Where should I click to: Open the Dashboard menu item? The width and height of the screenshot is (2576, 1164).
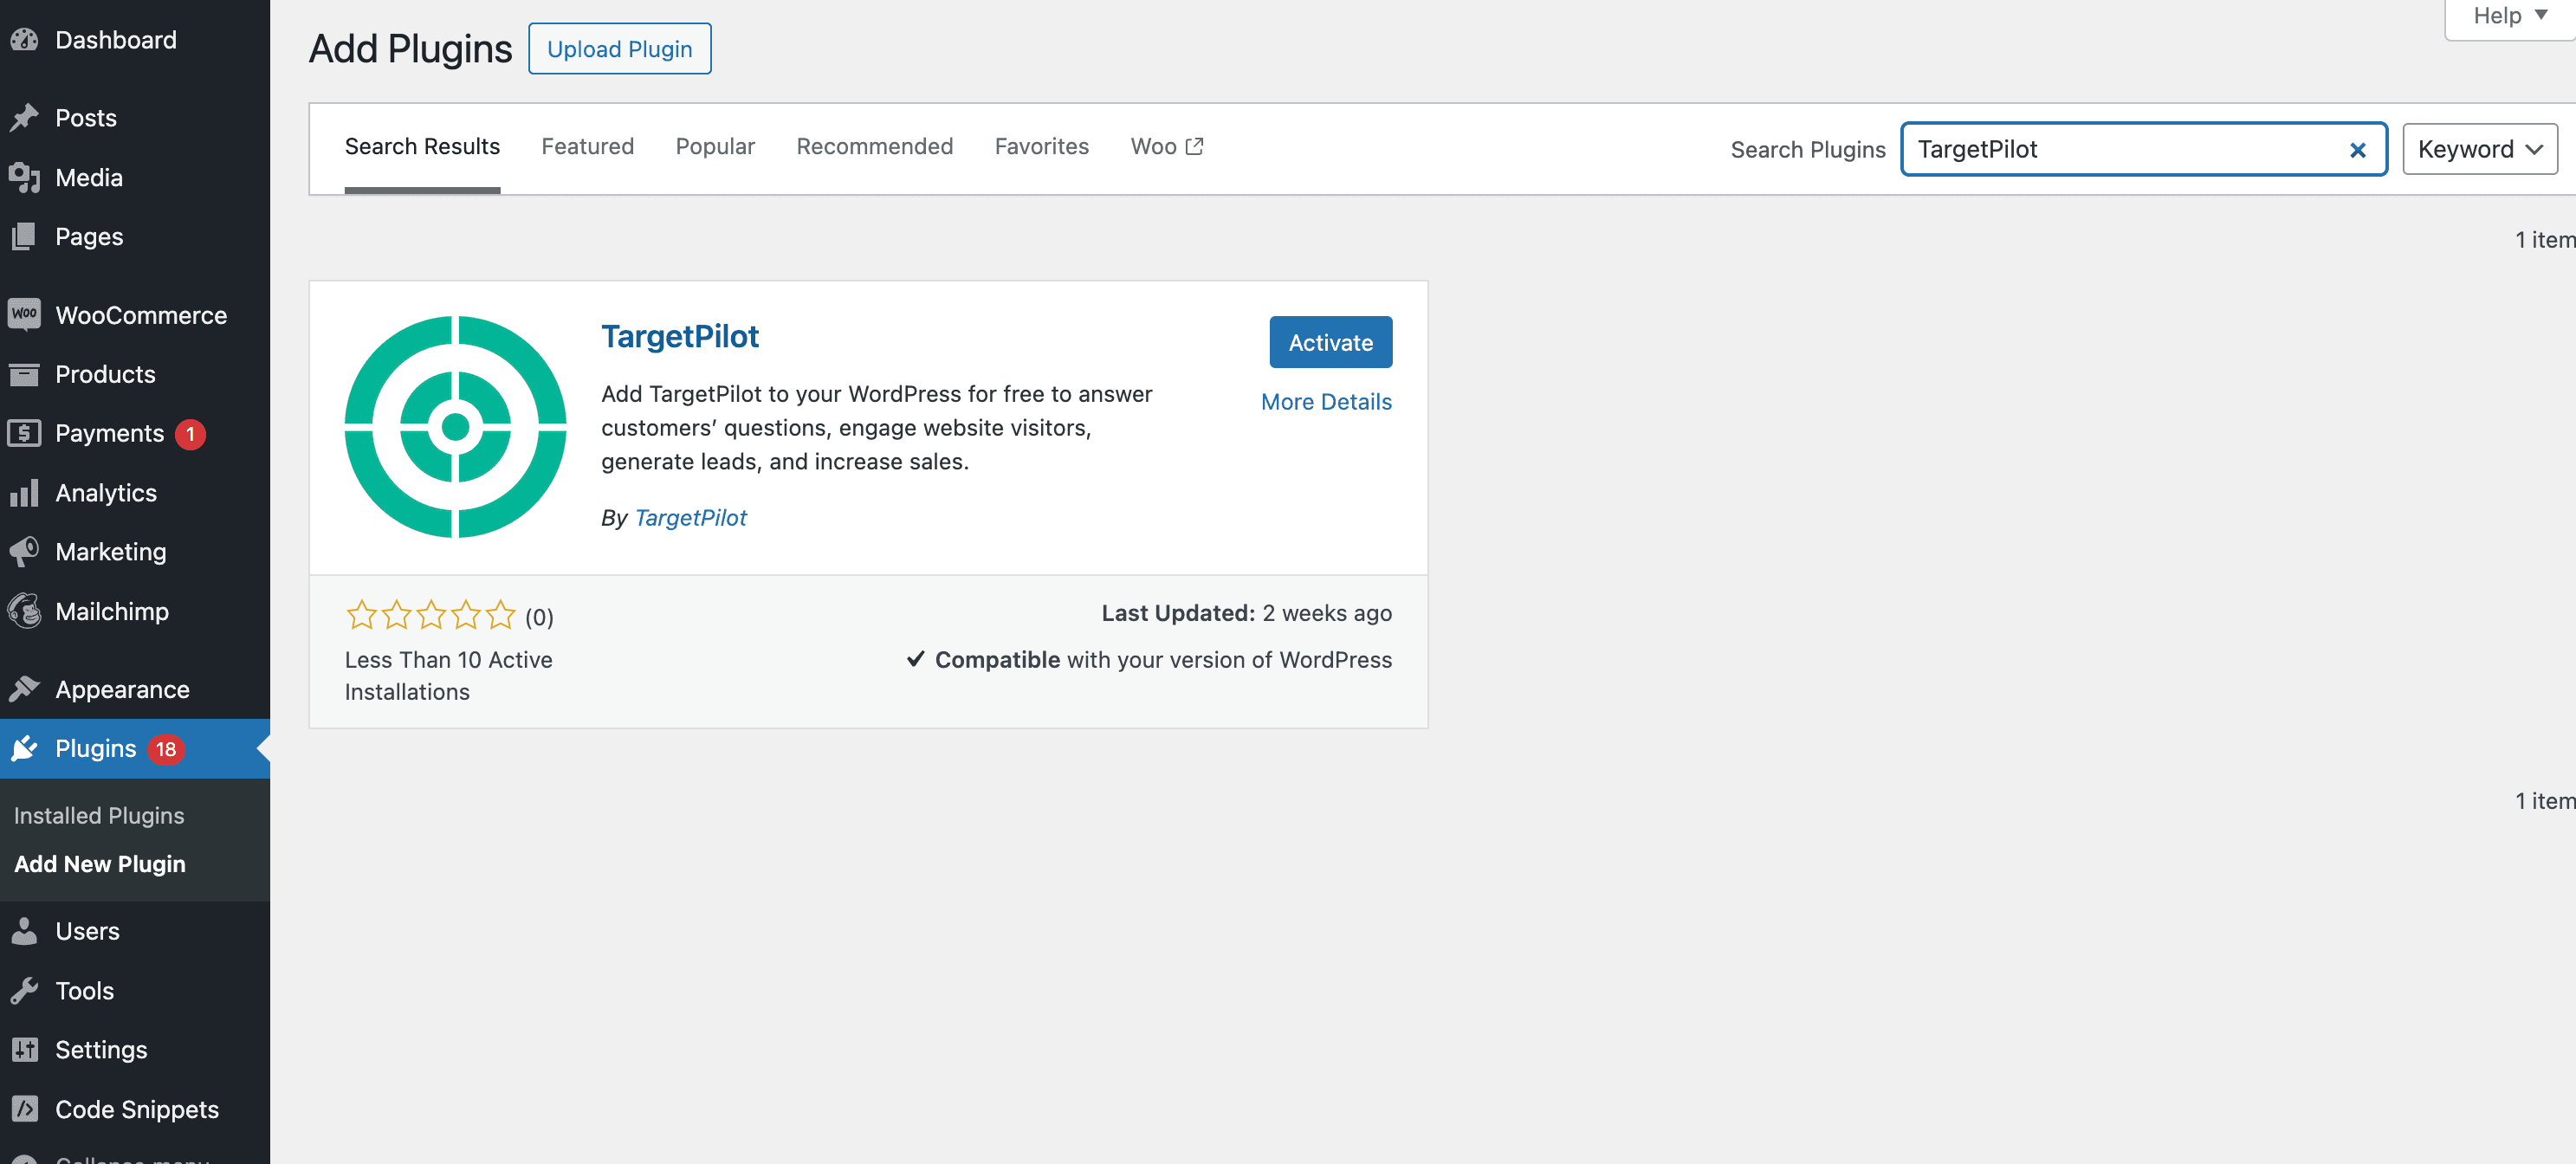(135, 40)
